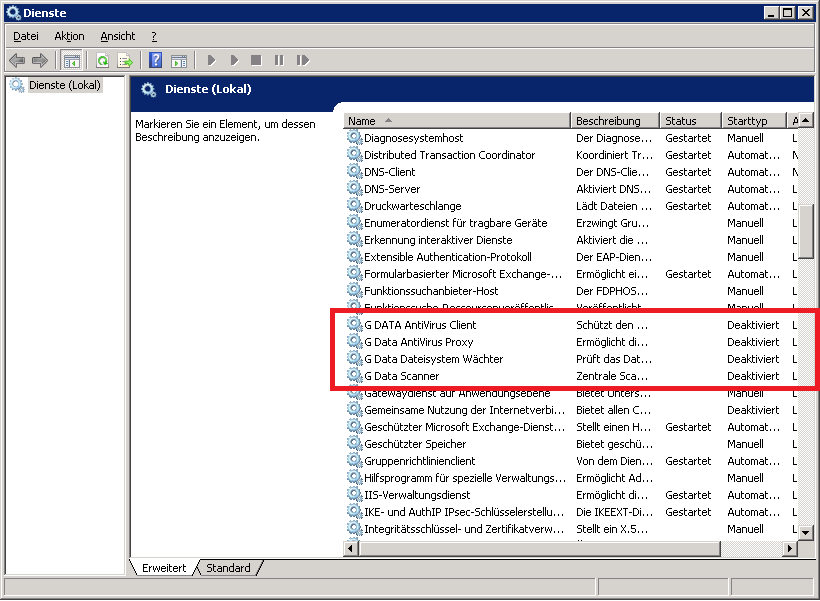
Task: Sort by the Beschreibung column header
Action: tap(615, 121)
